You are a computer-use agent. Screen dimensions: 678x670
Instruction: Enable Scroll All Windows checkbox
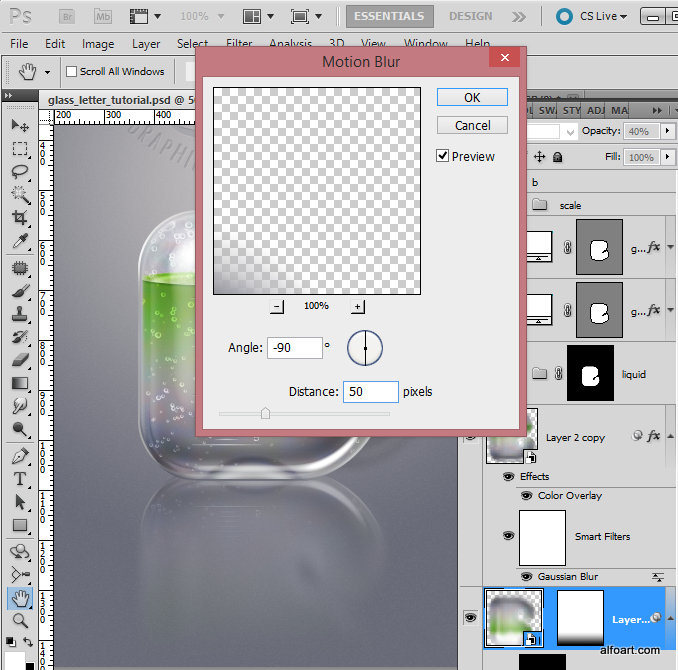pos(71,71)
